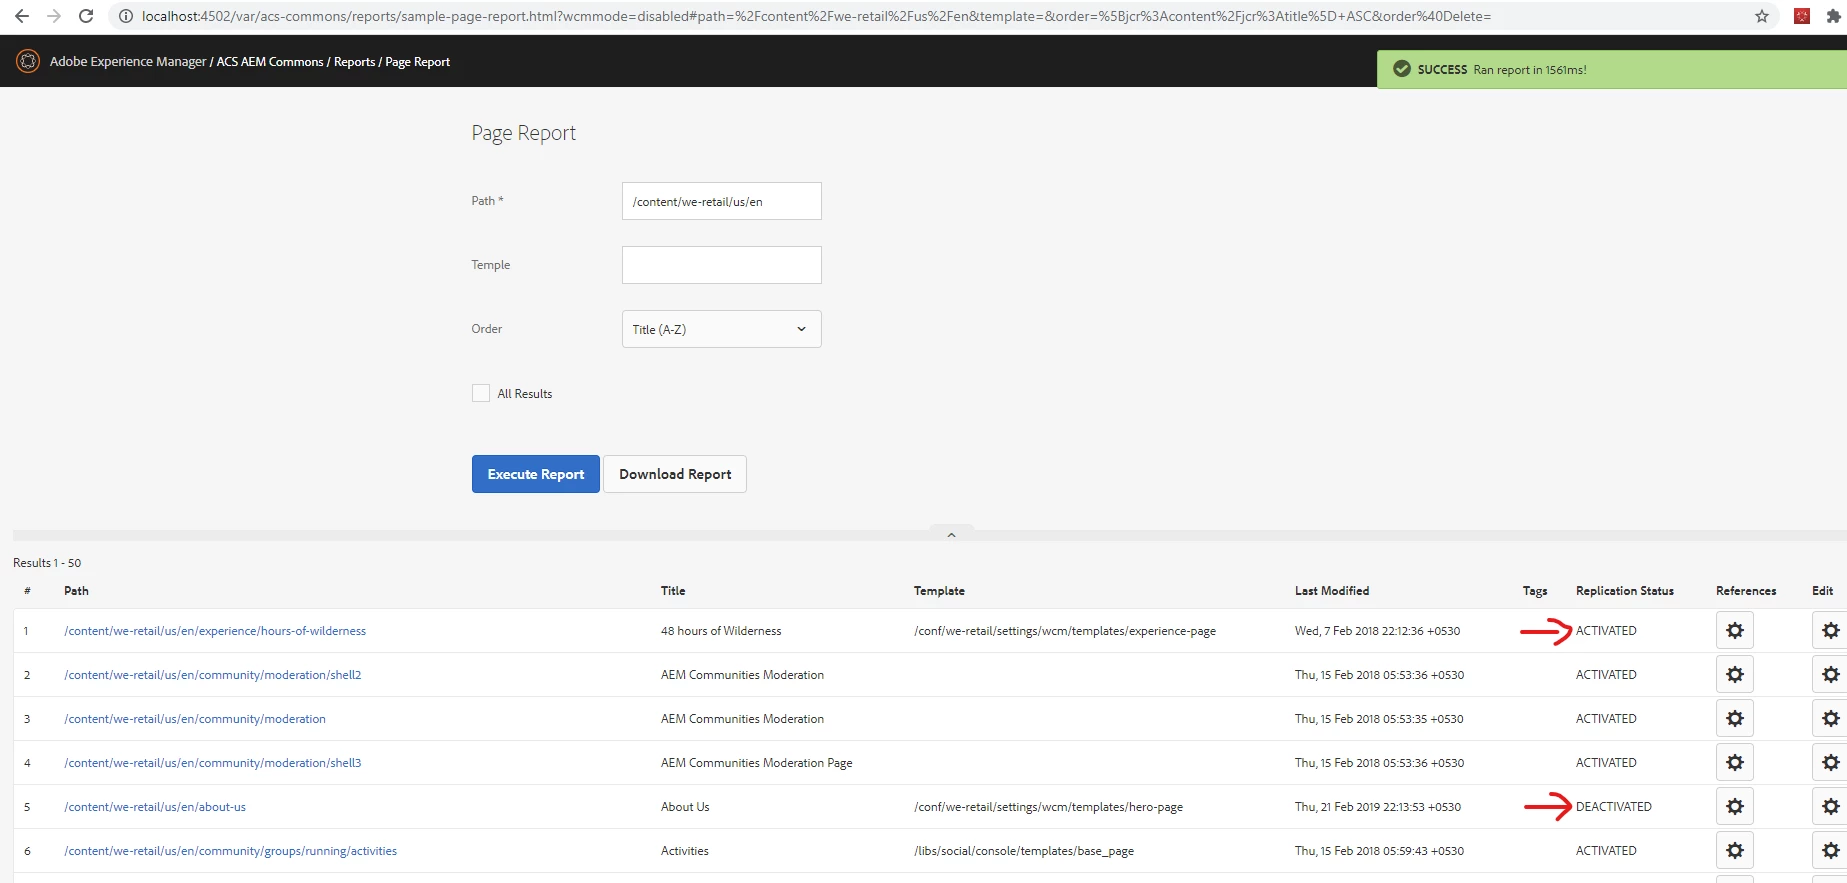Open References gear for row 3 moderation
The width and height of the screenshot is (1847, 883).
pos(1735,719)
